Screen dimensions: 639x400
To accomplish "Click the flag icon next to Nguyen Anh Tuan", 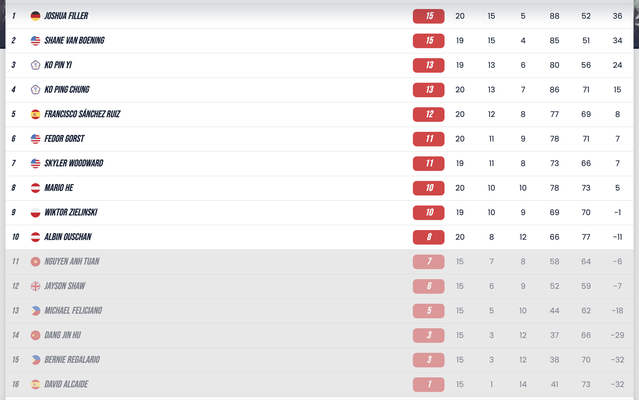I will pos(36,261).
